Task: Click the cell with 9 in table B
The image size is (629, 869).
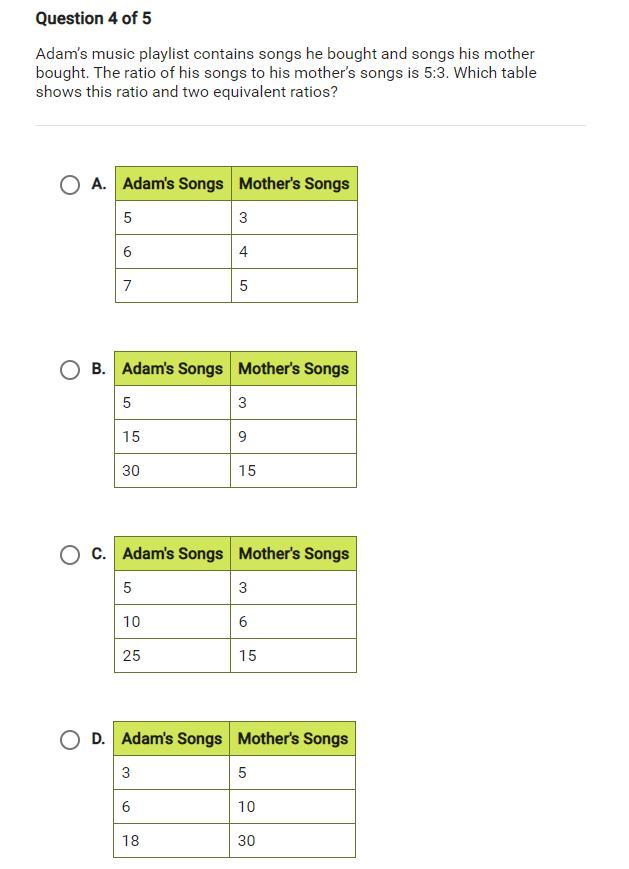Action: (x=293, y=437)
